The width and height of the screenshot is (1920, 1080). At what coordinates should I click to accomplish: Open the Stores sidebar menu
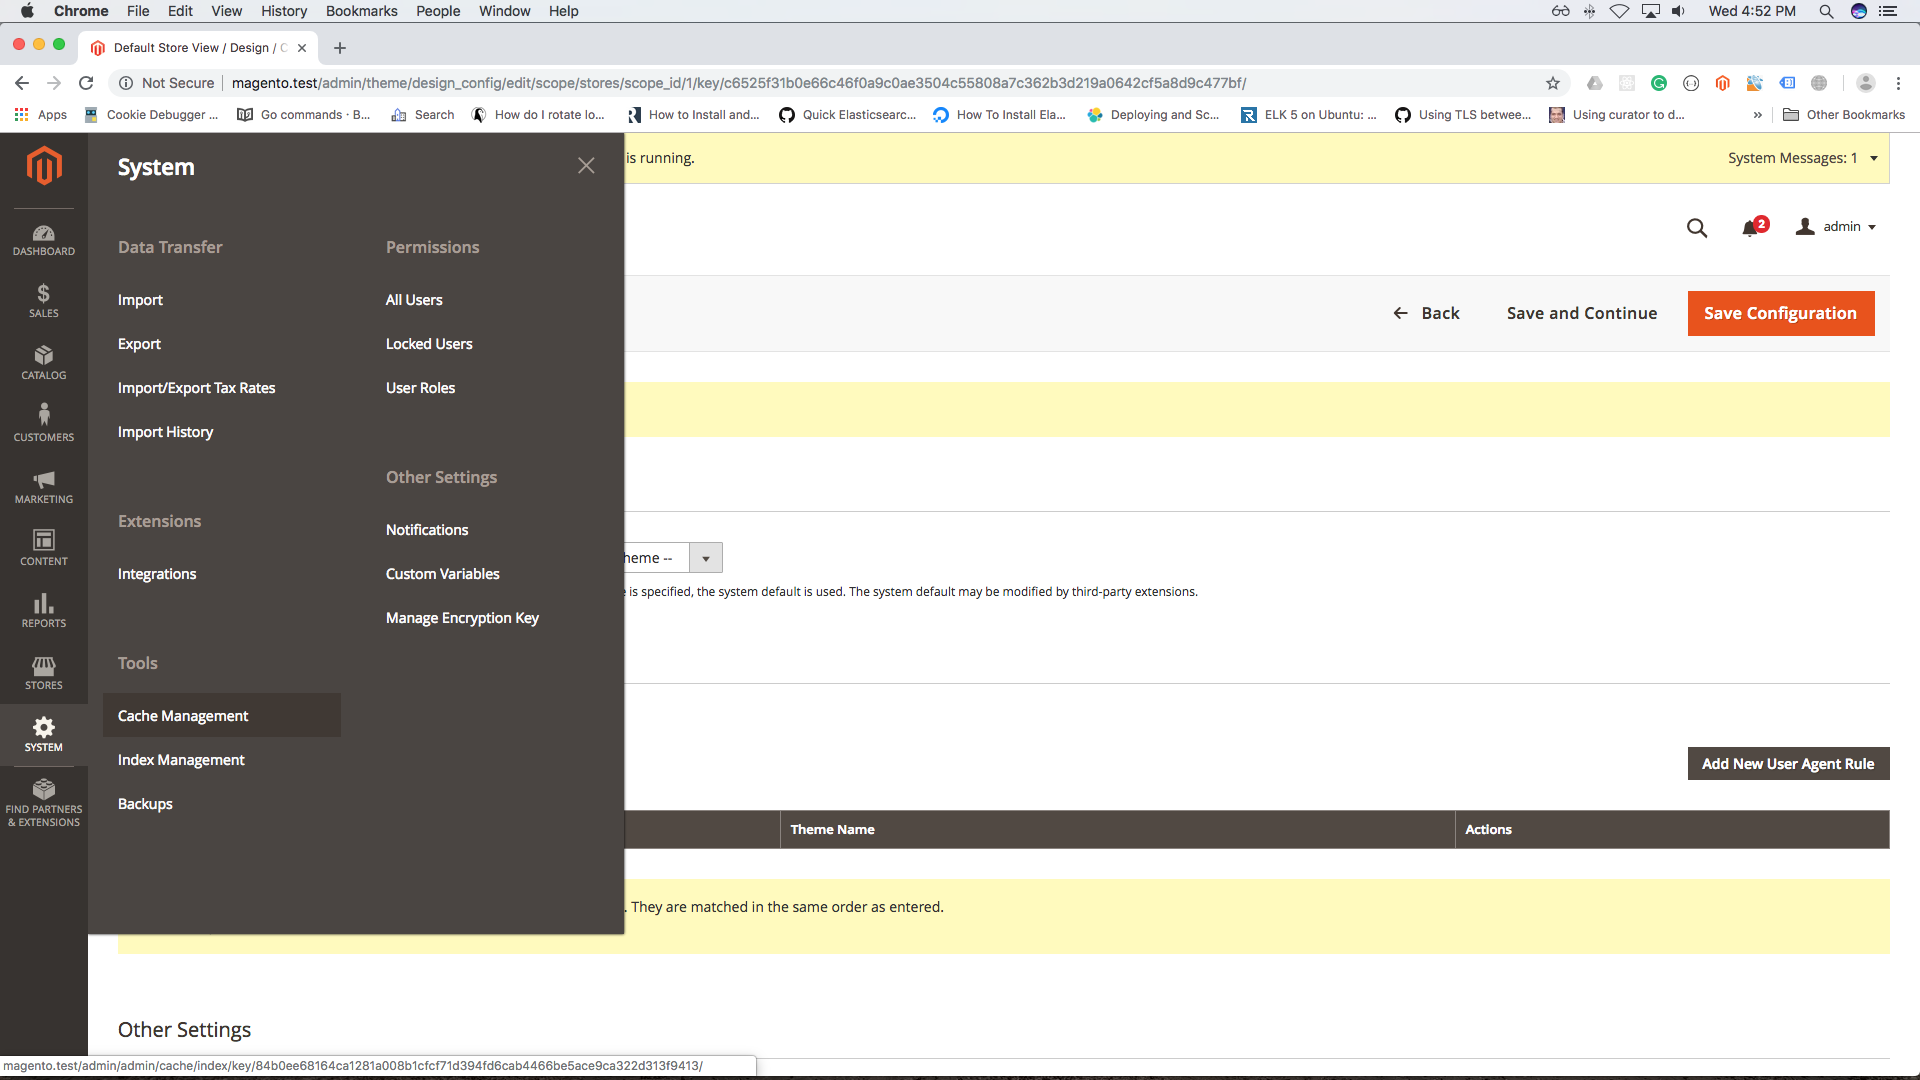[43, 673]
